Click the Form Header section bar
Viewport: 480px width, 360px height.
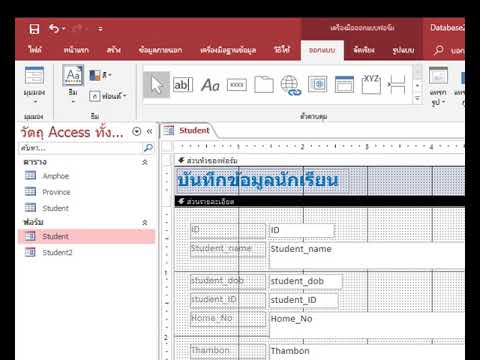(319, 160)
